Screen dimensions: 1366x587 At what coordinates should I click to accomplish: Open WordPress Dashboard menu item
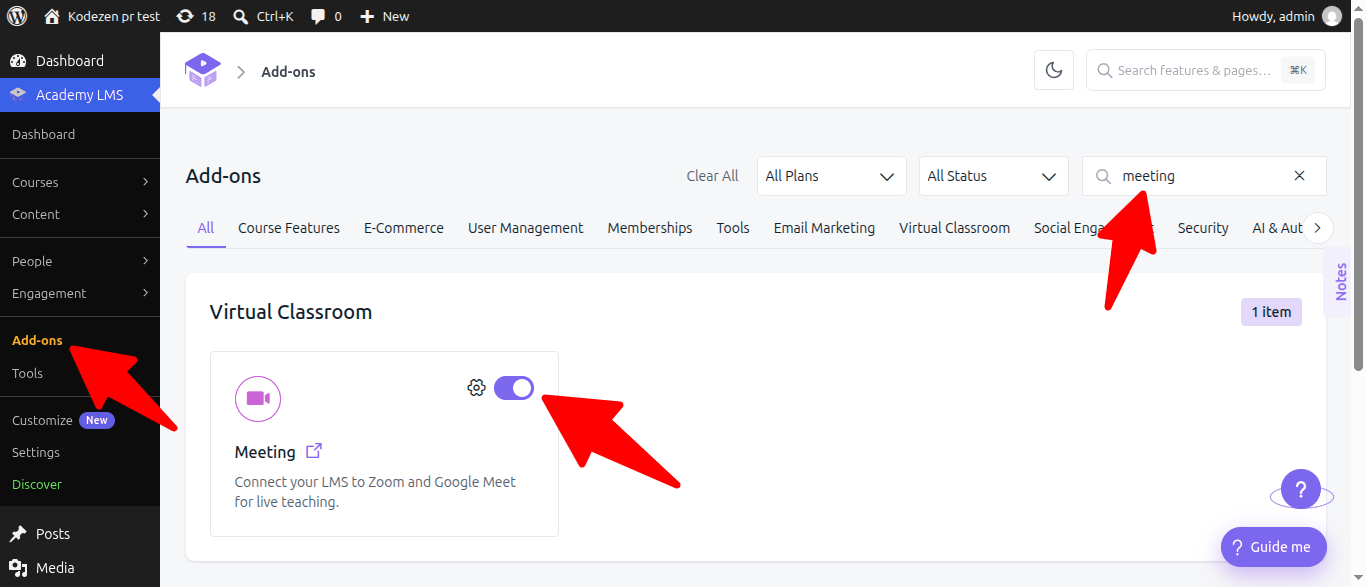[80, 61]
